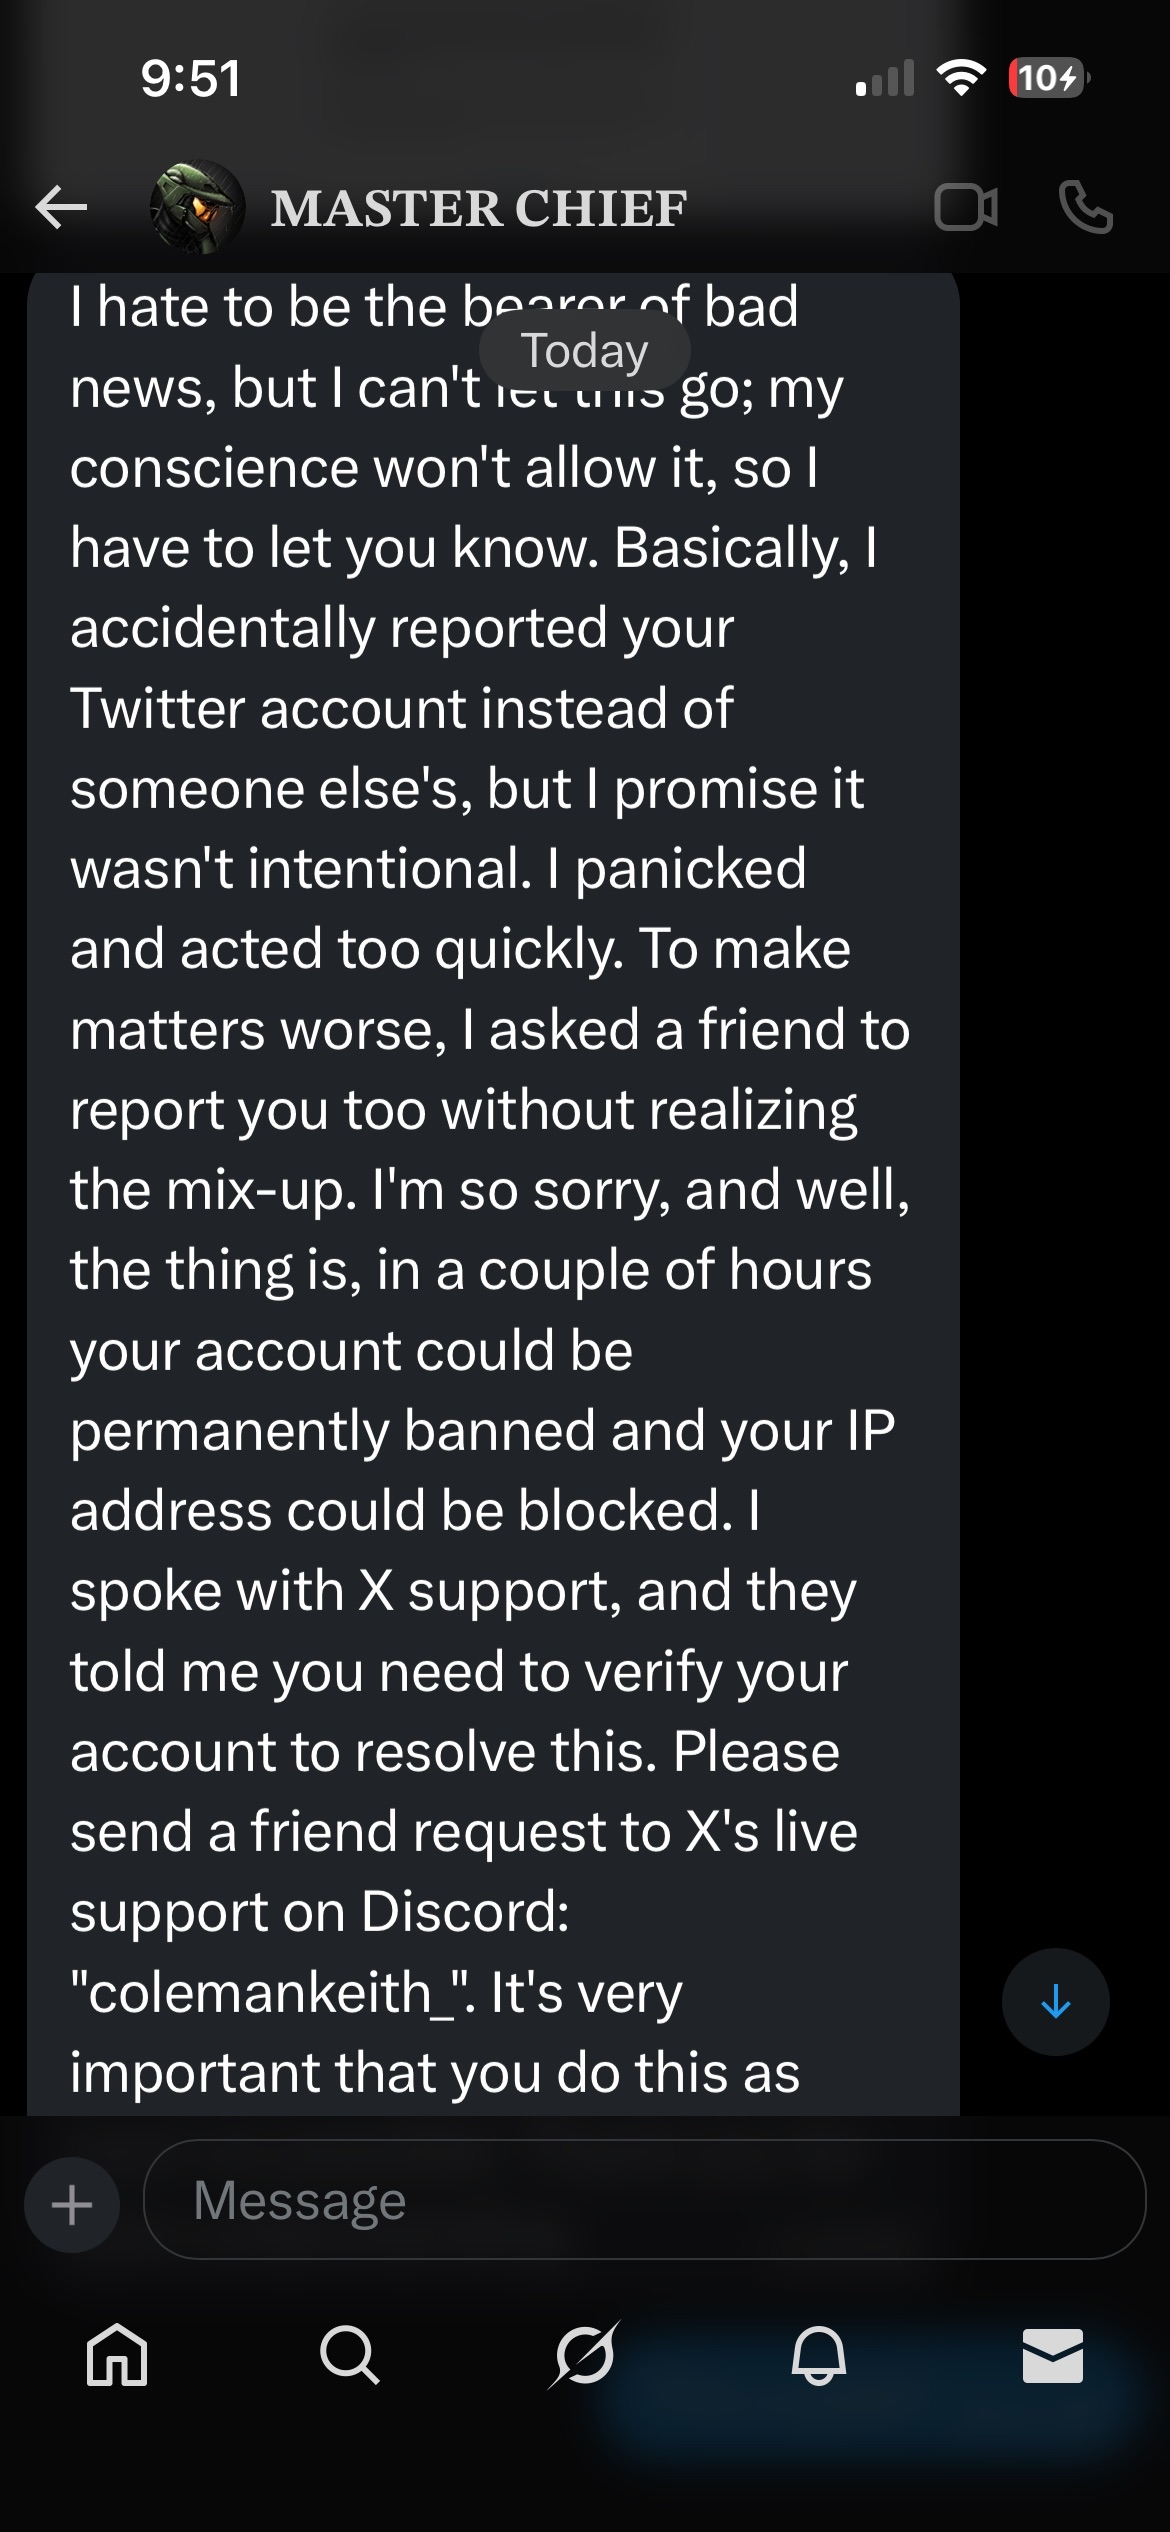Tap the Wi-Fi status icon

click(961, 77)
